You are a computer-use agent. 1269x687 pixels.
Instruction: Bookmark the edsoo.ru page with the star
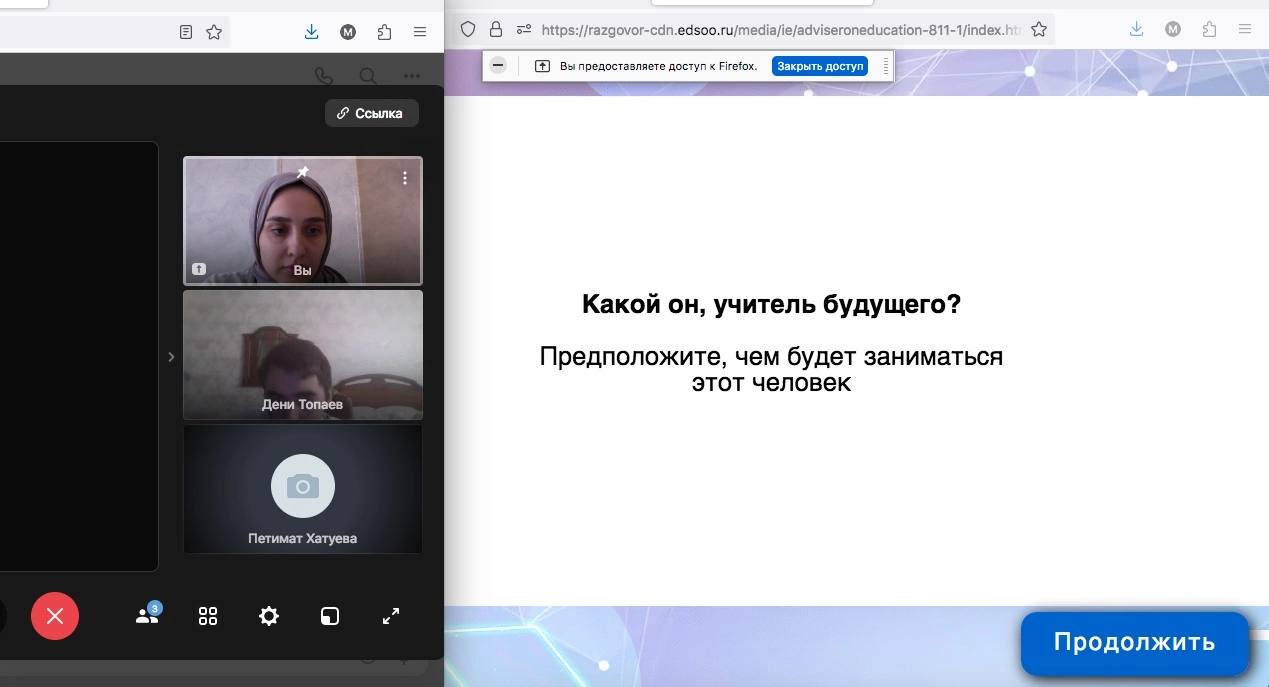pyautogui.click(x=1039, y=30)
